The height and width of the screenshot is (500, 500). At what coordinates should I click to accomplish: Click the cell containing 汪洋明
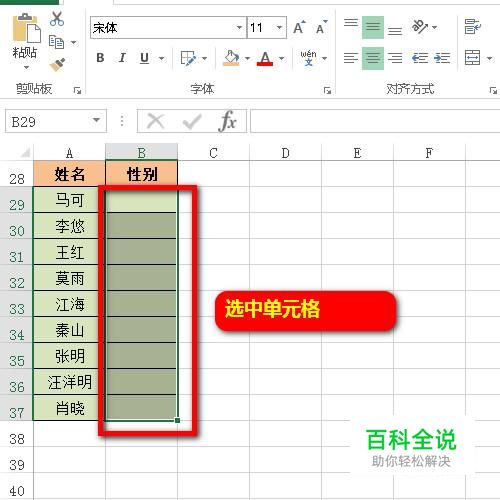click(69, 382)
